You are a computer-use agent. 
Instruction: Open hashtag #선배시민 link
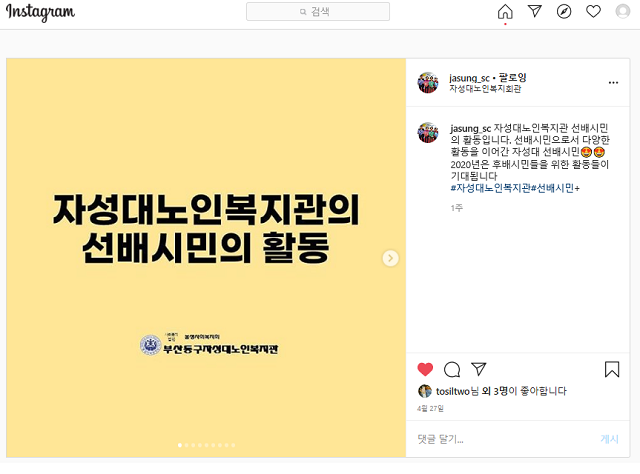click(x=553, y=188)
